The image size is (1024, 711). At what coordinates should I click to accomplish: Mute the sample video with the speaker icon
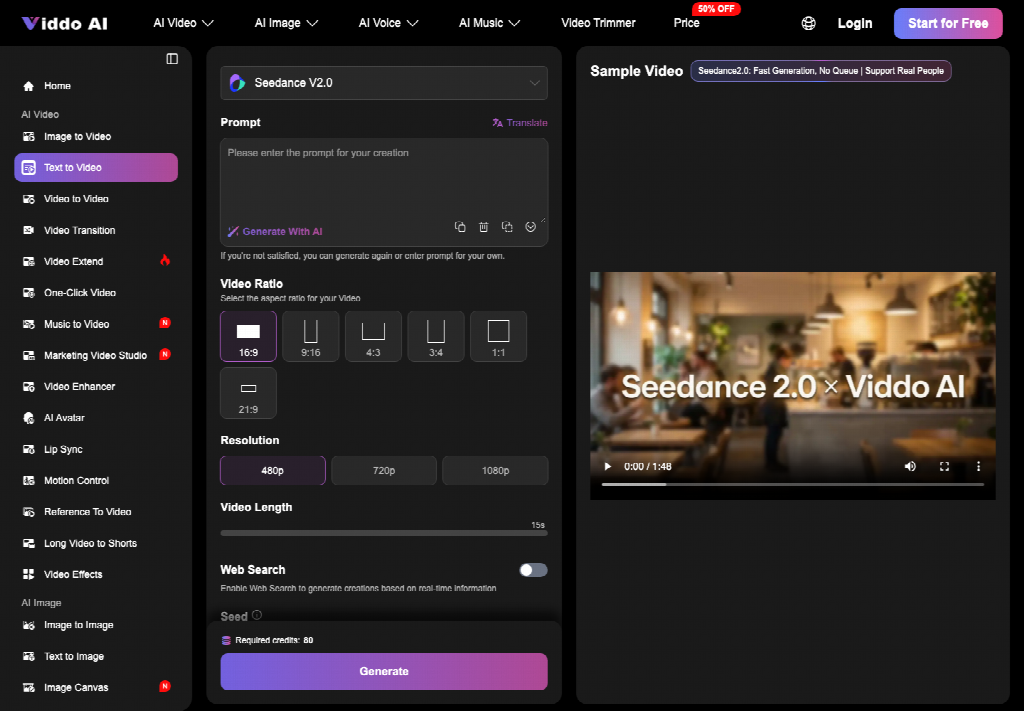pos(910,466)
